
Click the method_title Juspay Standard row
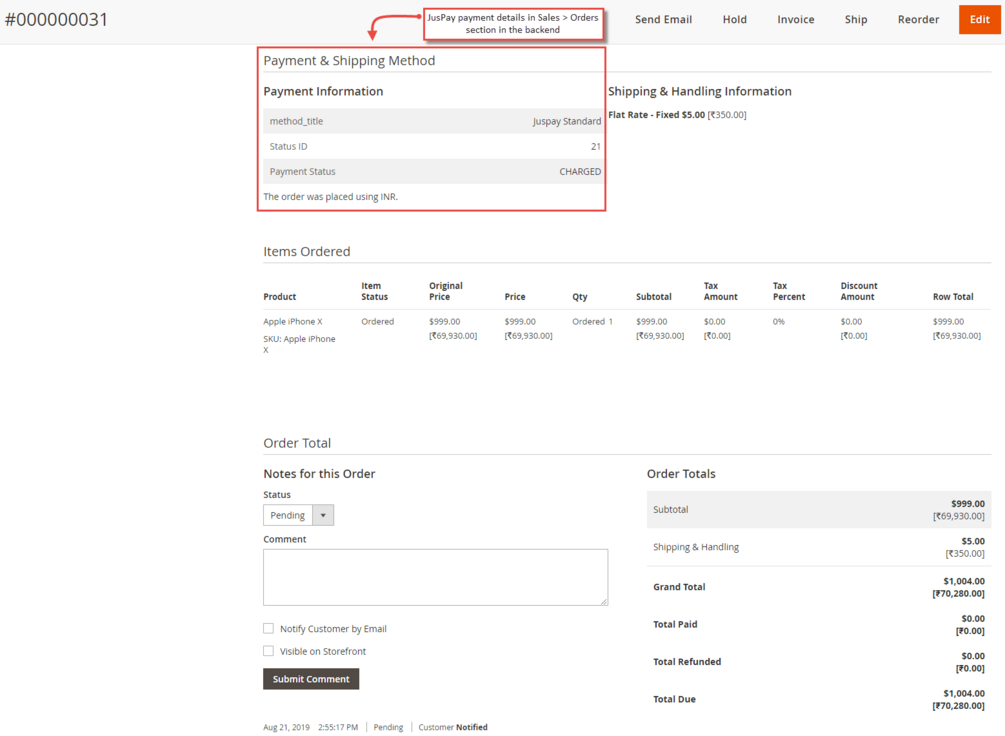coord(433,121)
